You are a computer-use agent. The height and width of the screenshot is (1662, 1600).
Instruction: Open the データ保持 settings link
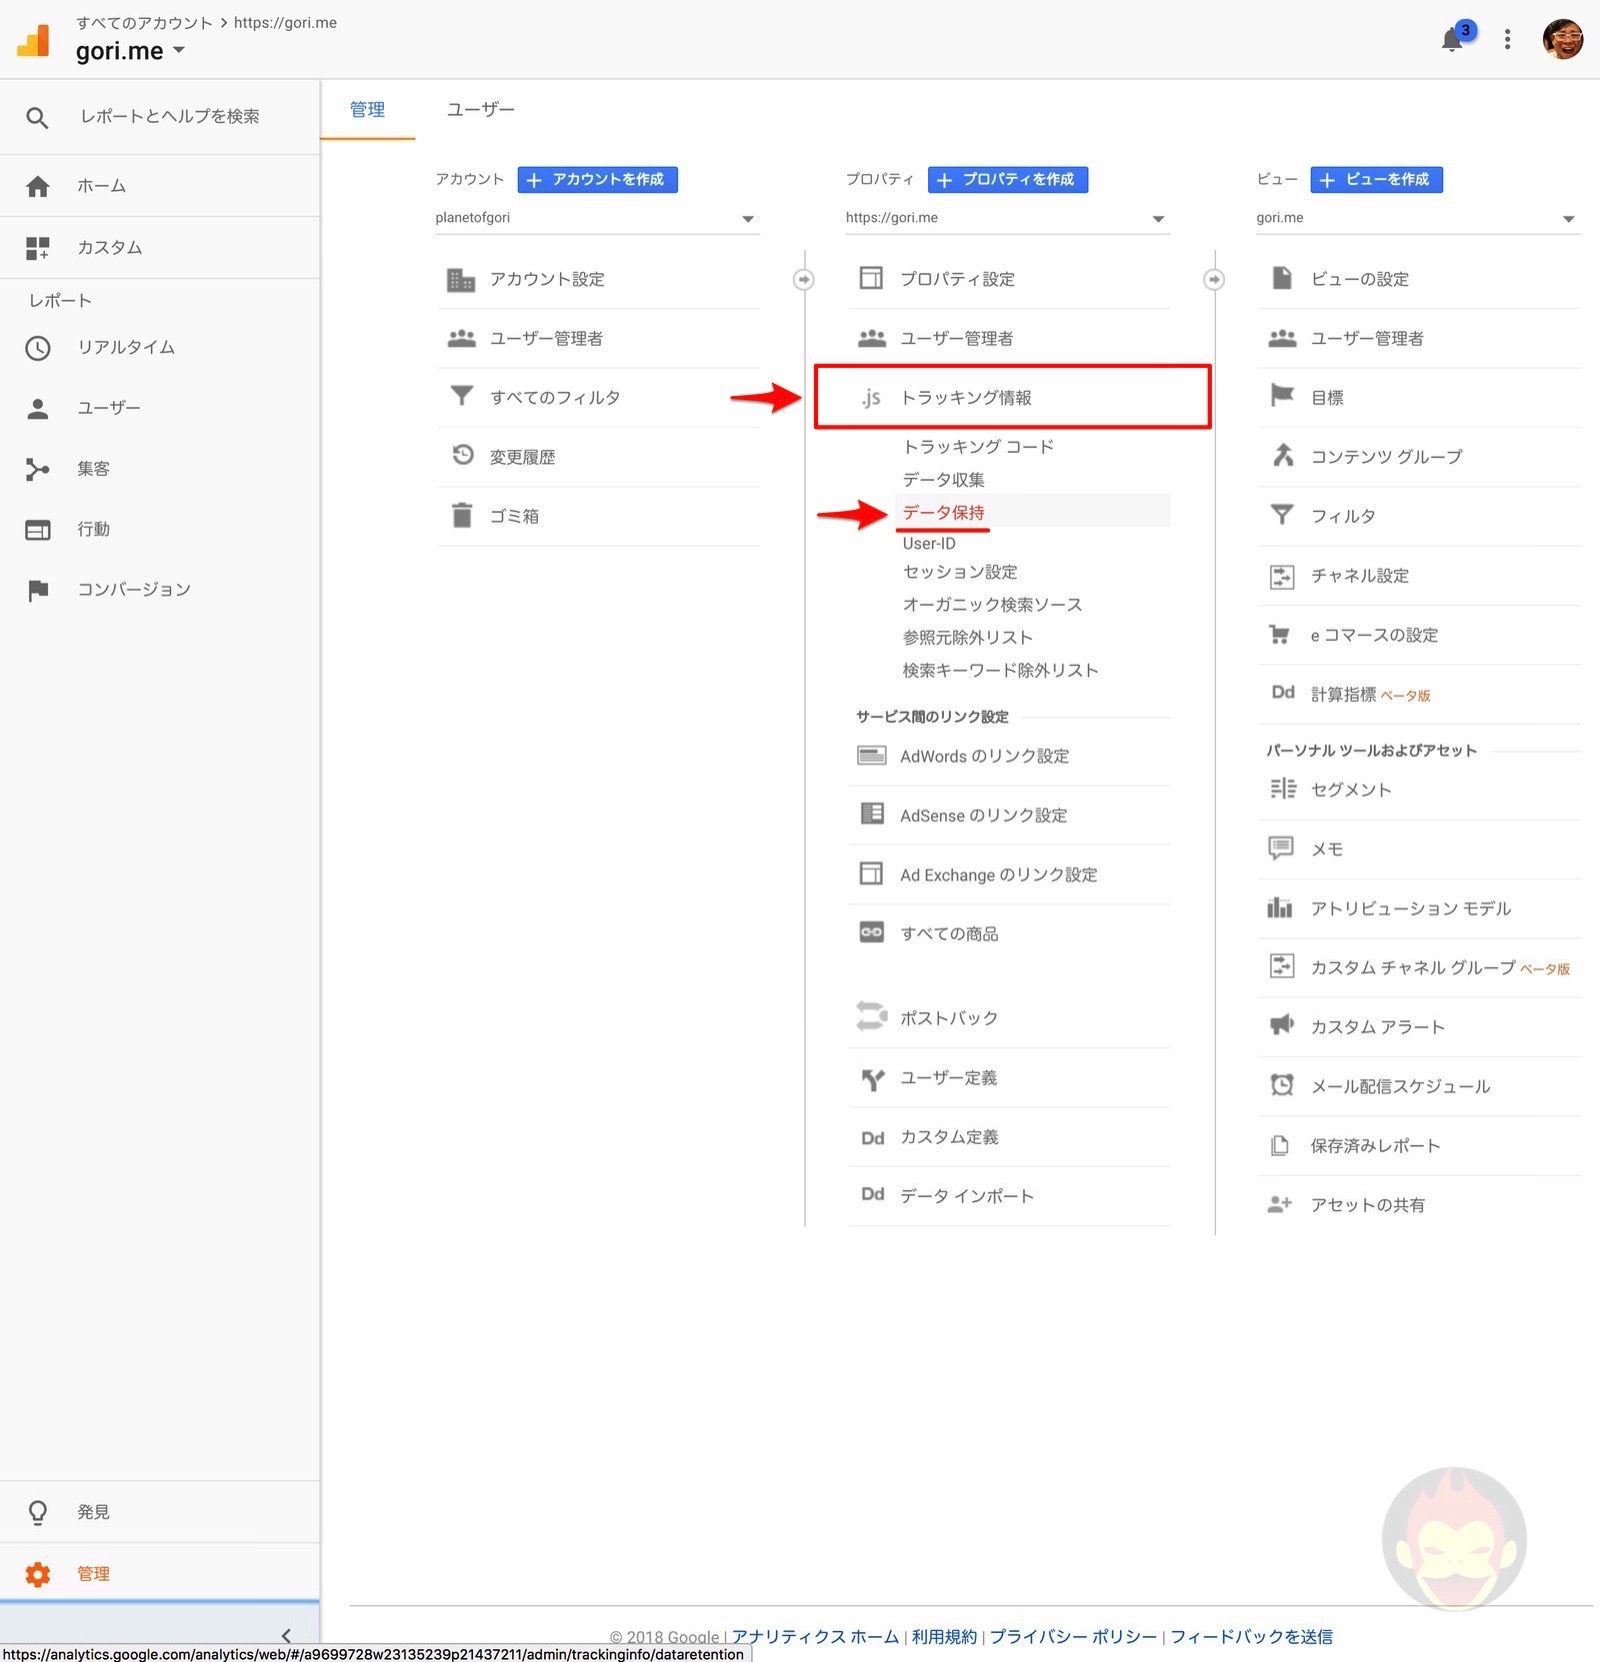tap(941, 512)
